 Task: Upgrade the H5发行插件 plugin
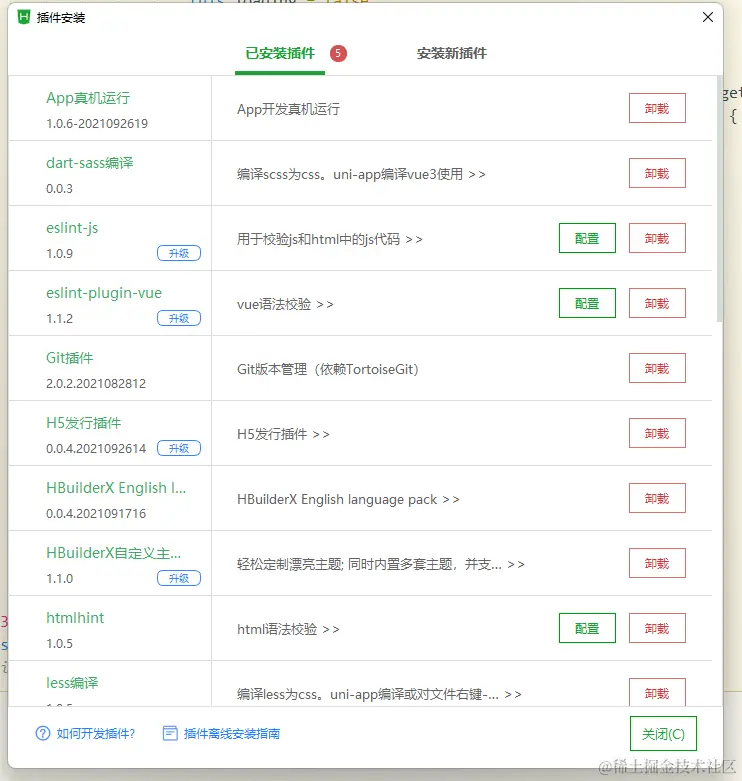coord(179,448)
